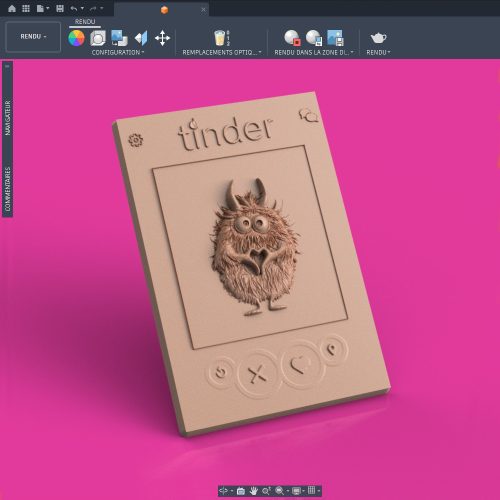Open the COMMENTAIRES side panel
The height and width of the screenshot is (500, 500).
pos(8,189)
